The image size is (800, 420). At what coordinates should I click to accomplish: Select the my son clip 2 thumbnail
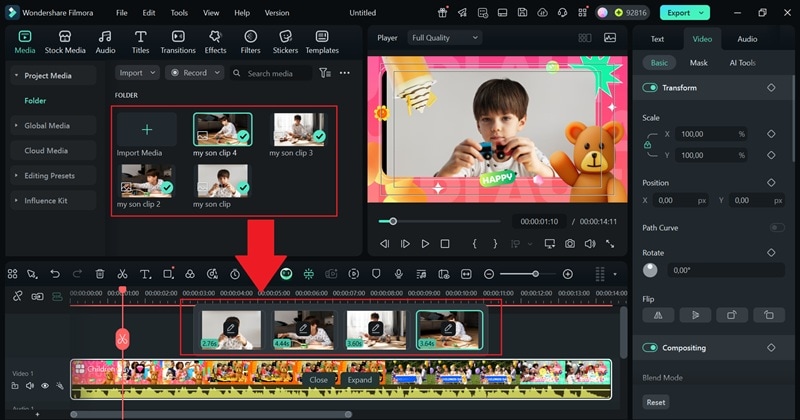(x=146, y=181)
